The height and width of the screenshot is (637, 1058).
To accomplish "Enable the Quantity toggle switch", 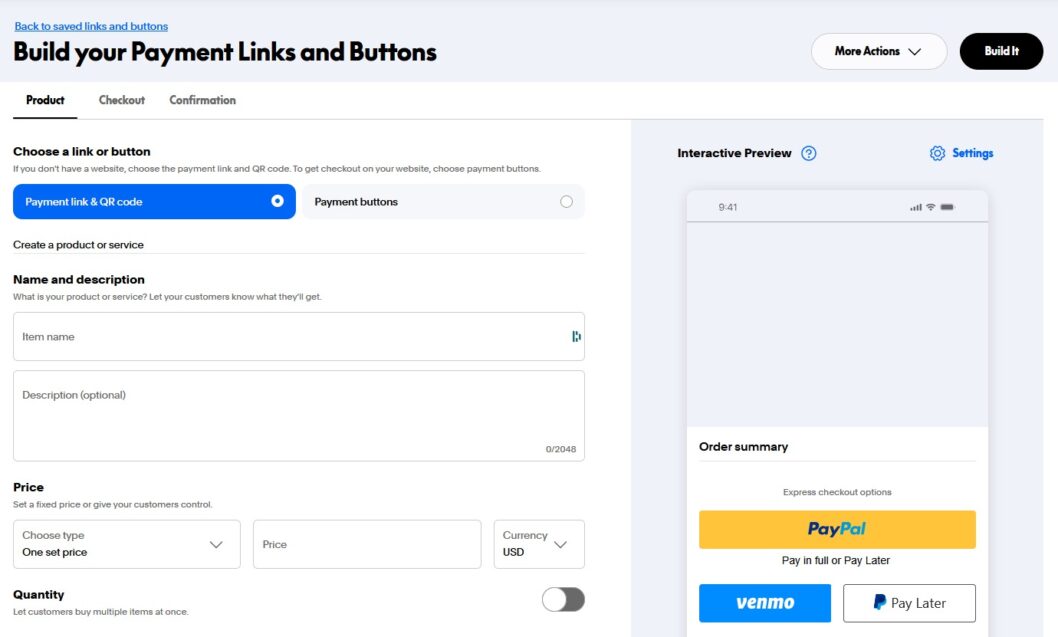I will pos(563,599).
